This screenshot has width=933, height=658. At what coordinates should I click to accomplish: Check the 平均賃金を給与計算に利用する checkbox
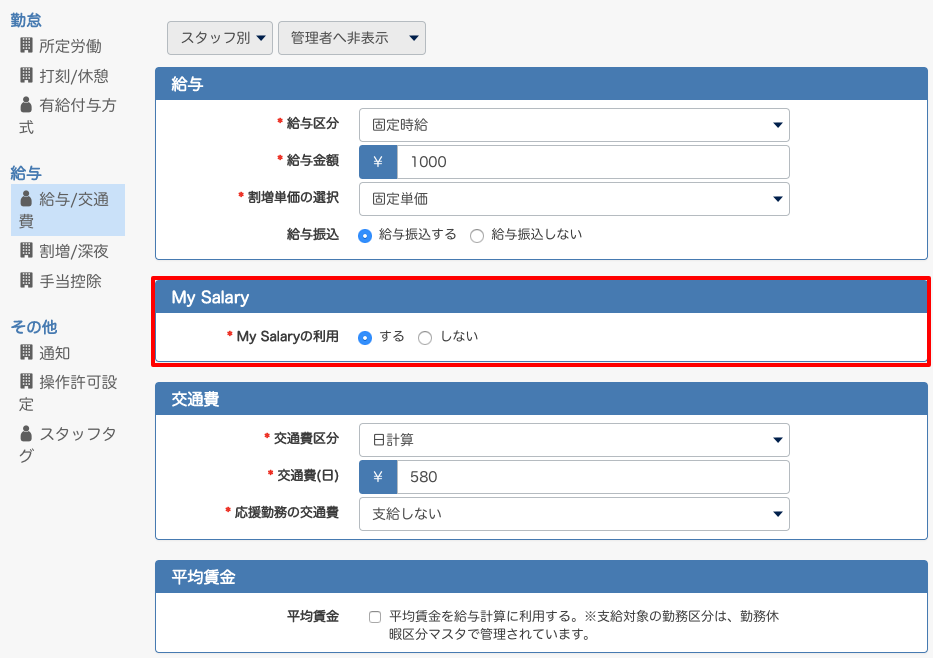(375, 617)
